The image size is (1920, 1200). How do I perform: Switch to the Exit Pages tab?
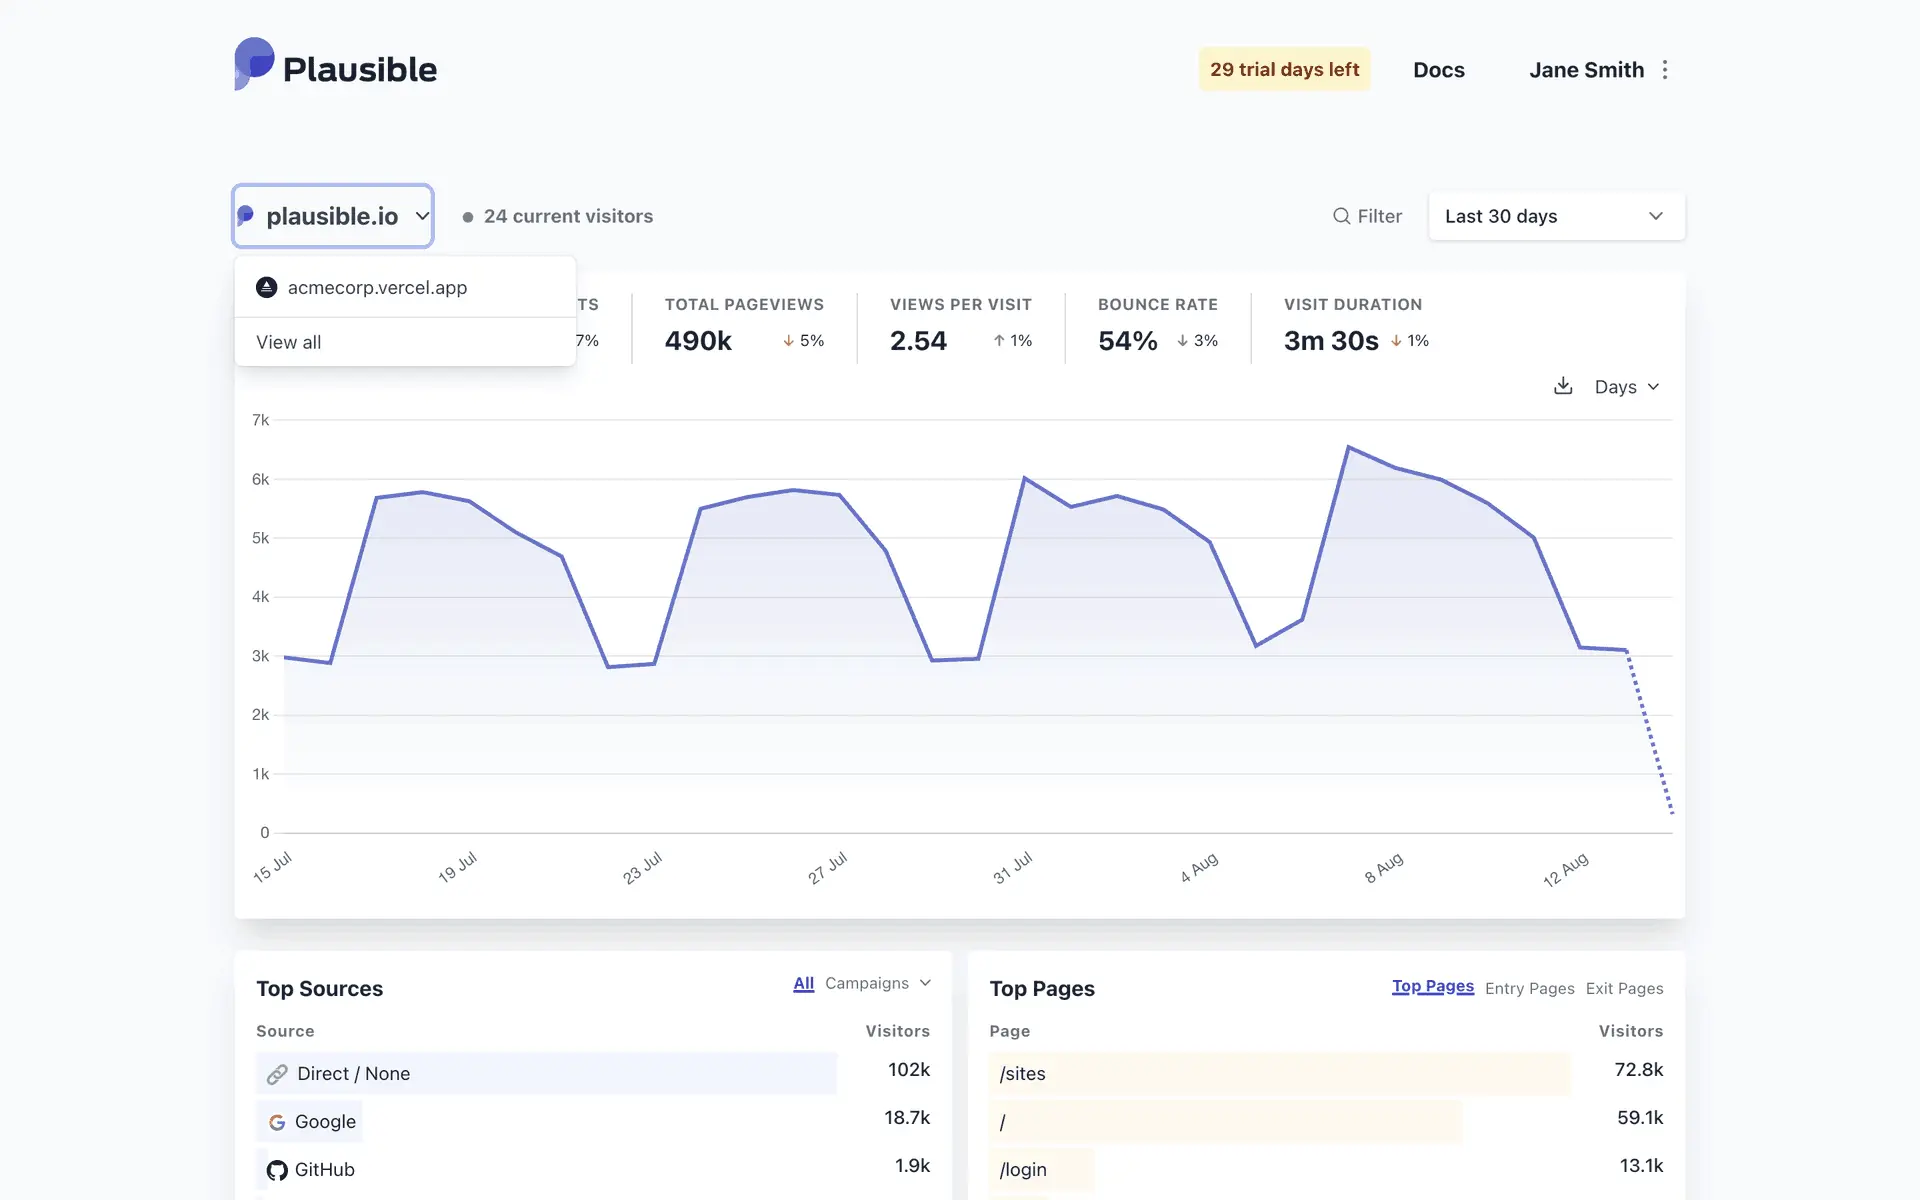[x=1624, y=988]
